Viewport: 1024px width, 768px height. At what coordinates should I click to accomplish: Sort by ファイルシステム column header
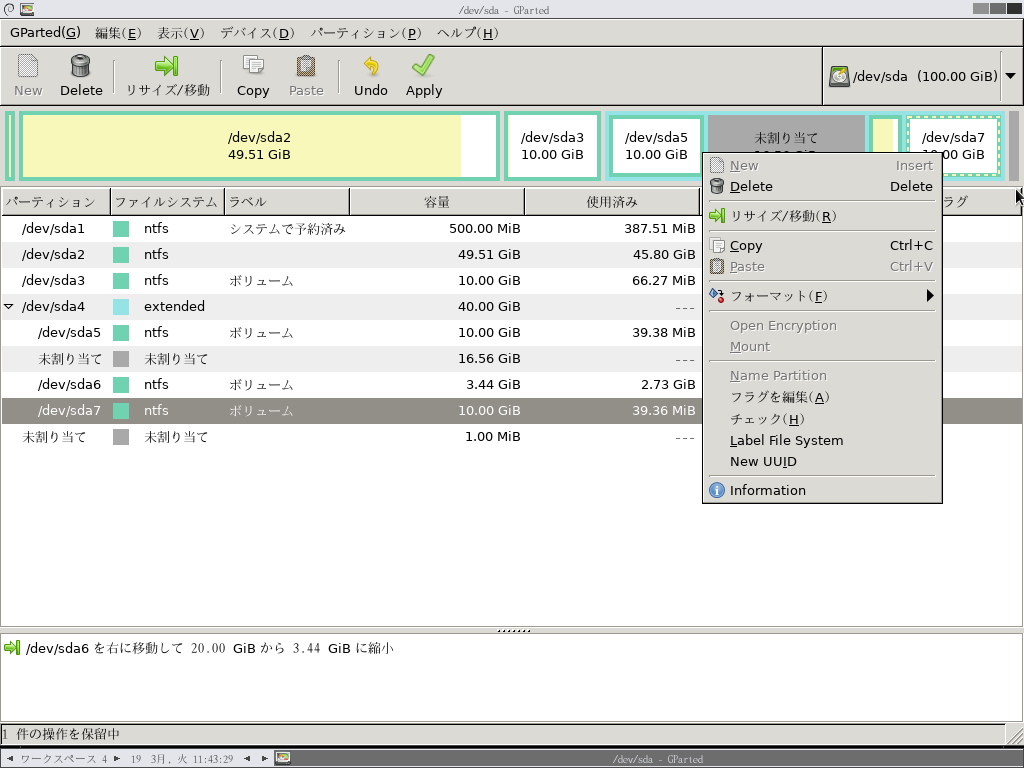pos(167,202)
